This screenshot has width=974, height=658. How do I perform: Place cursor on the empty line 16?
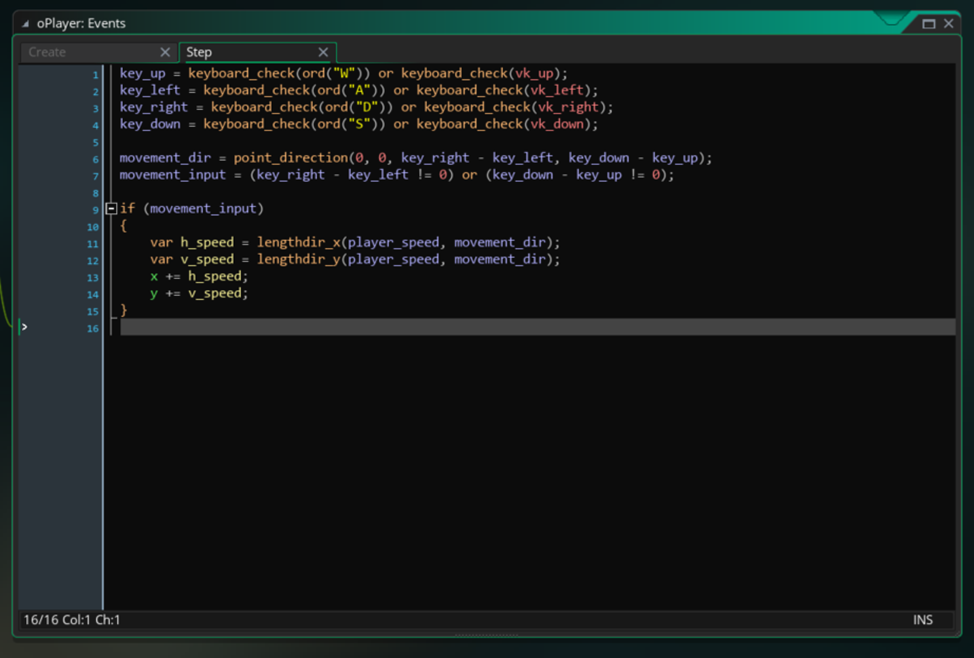300,326
